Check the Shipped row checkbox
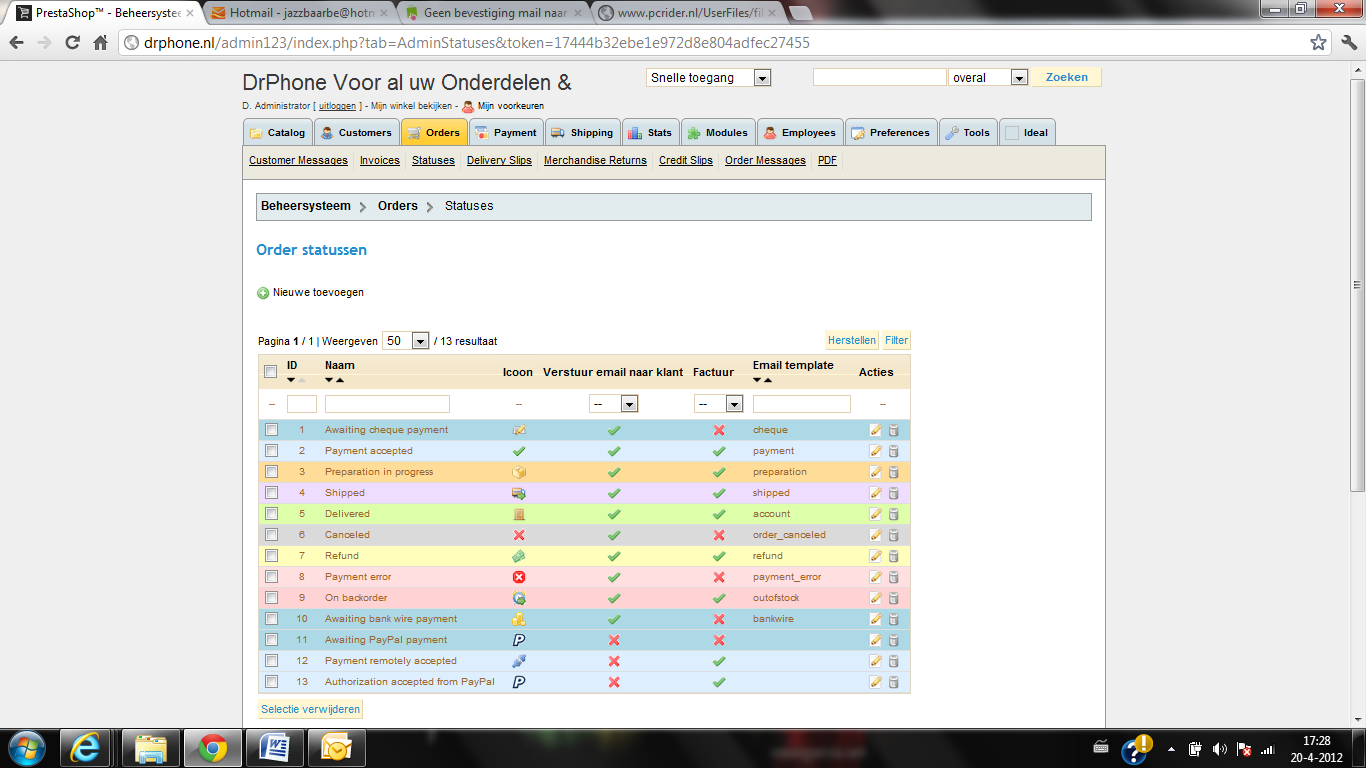This screenshot has height=768, width=1366. [x=271, y=493]
